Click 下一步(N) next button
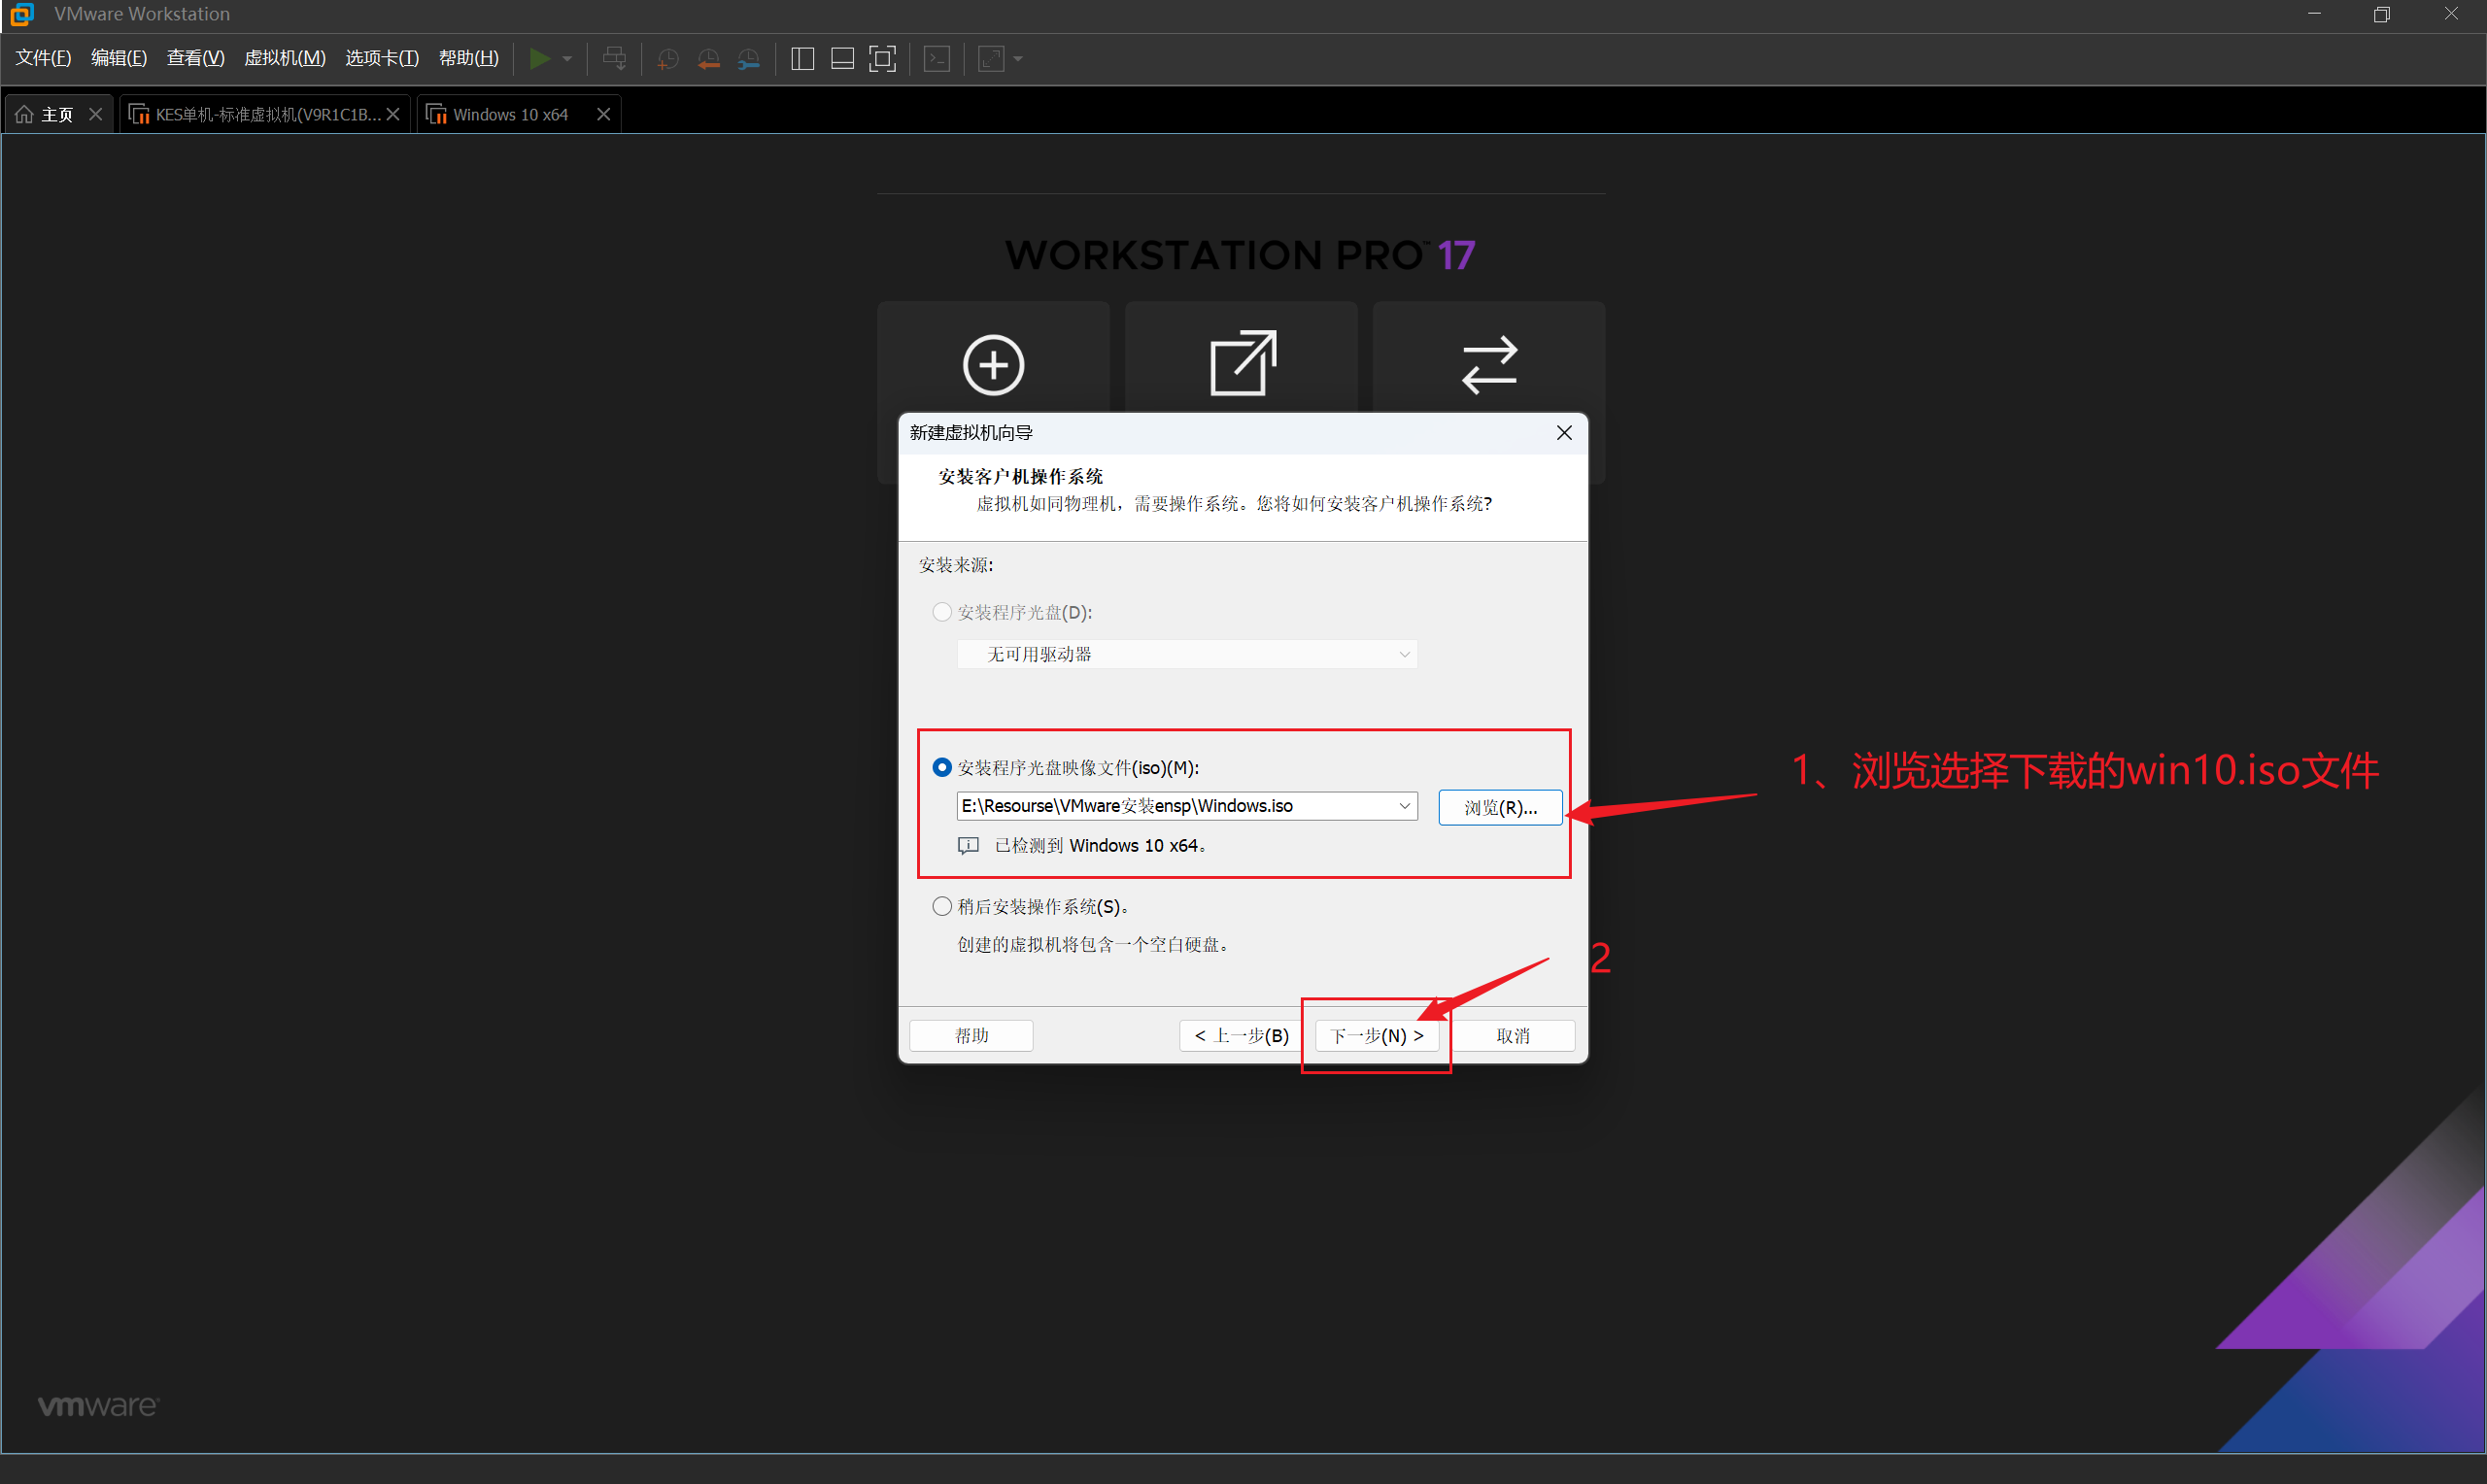This screenshot has height=1484, width=2487. tap(1376, 1036)
